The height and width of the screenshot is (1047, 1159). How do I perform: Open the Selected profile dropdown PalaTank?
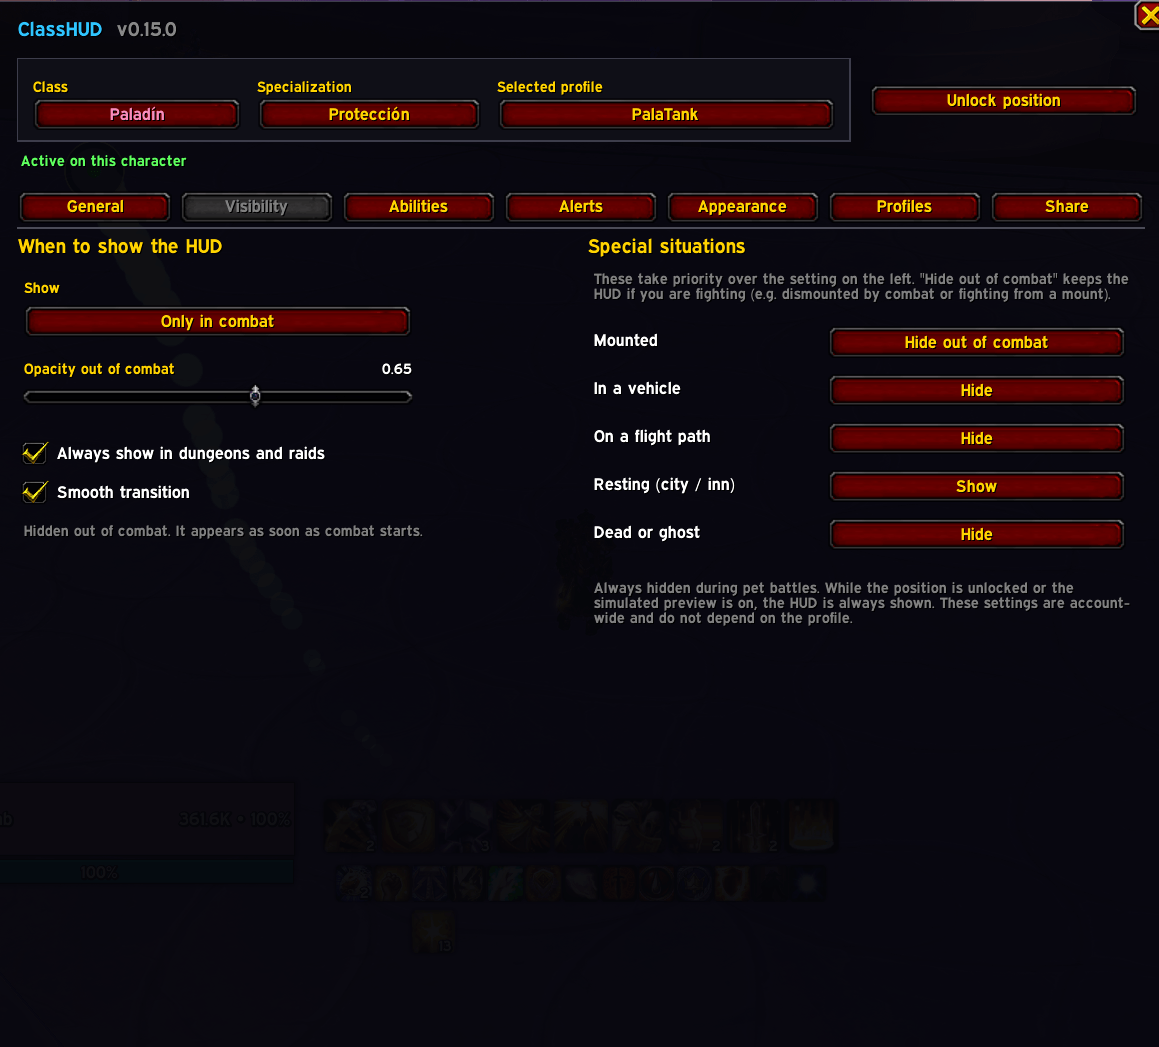665,115
